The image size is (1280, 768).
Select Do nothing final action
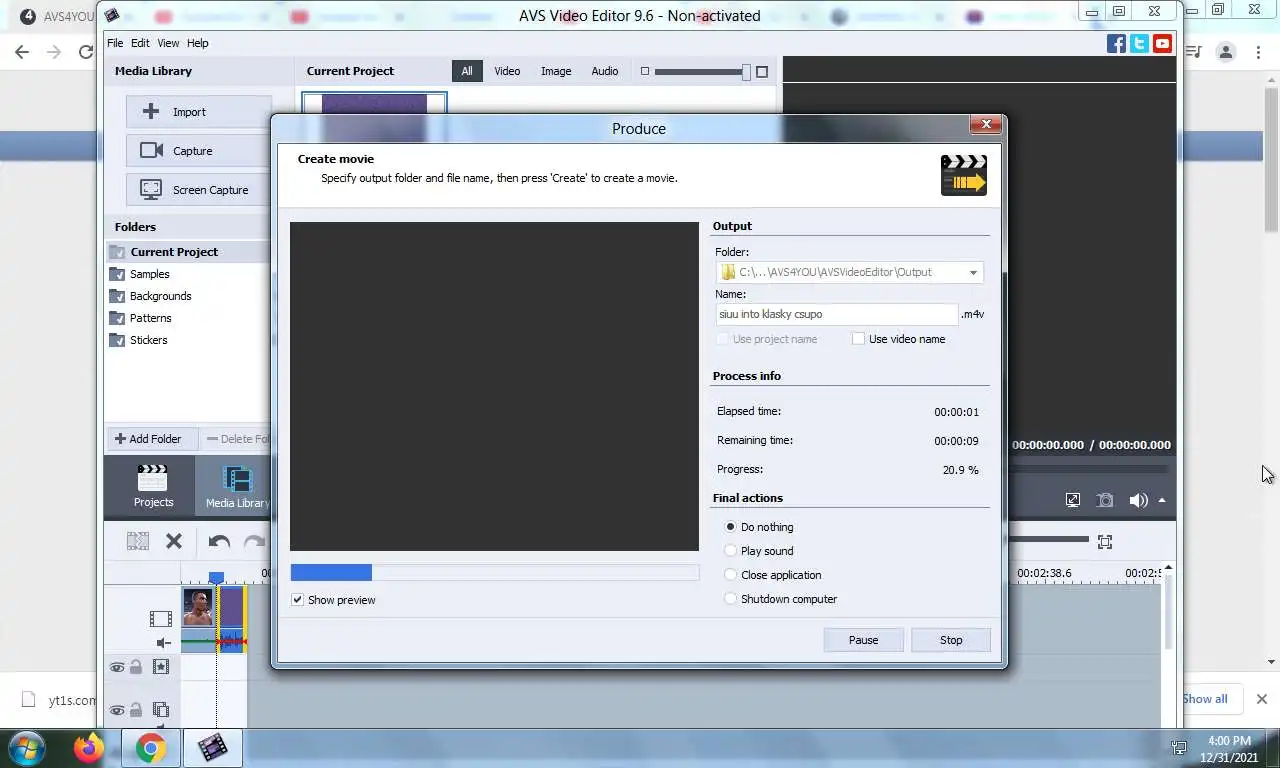click(x=730, y=527)
